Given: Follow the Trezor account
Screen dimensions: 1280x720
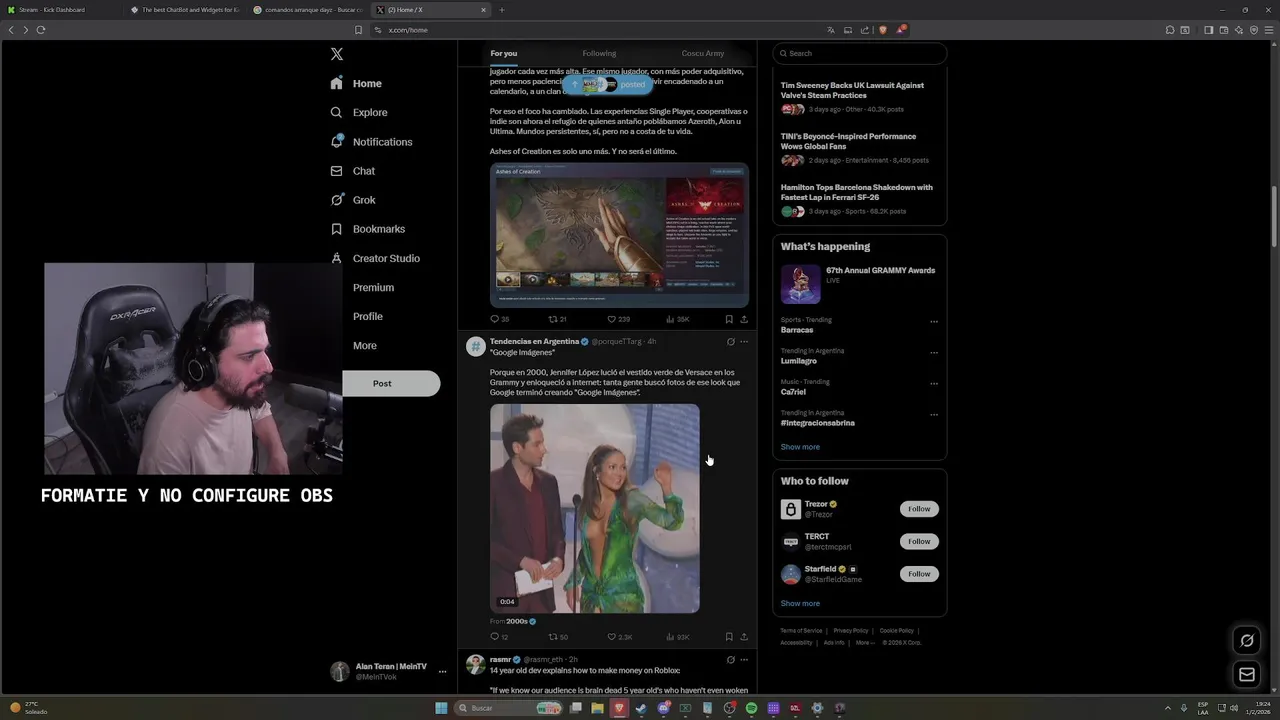Looking at the screenshot, I should (x=919, y=509).
